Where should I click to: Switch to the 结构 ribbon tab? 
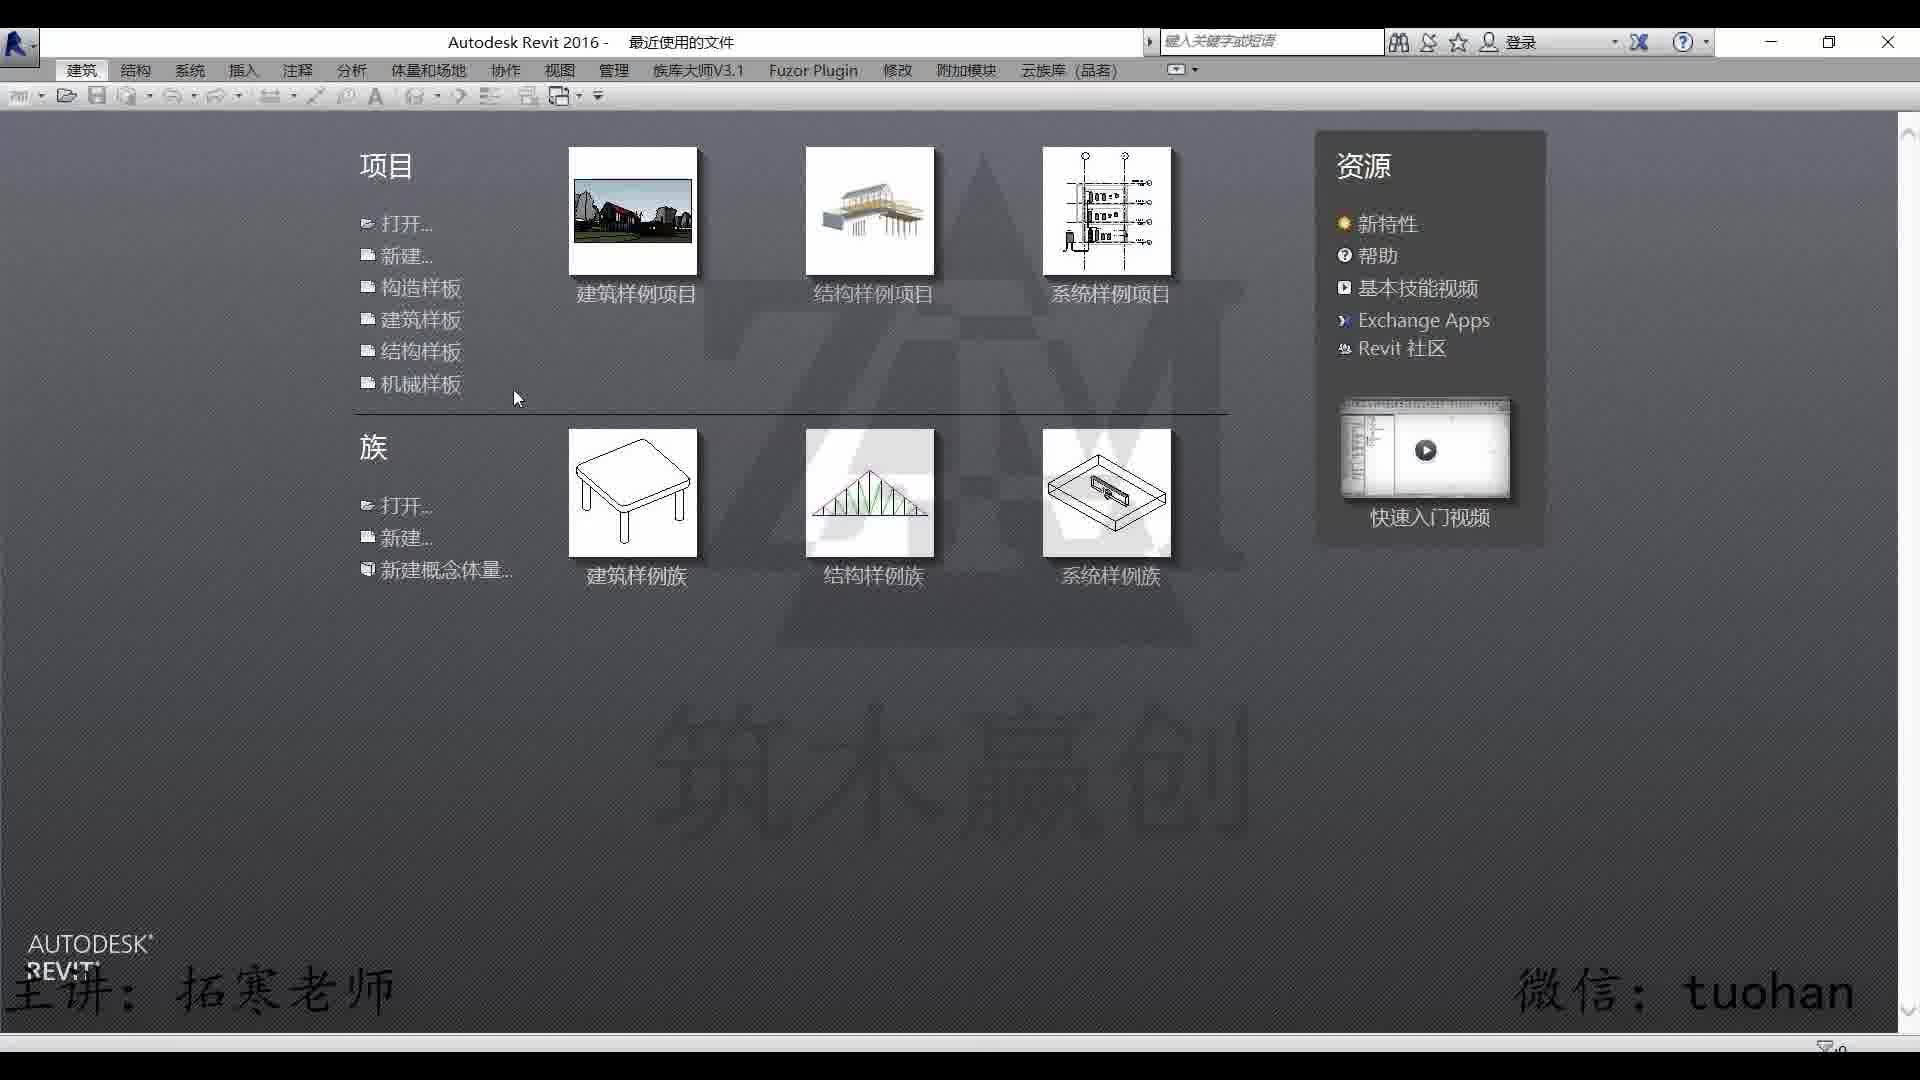pos(136,70)
